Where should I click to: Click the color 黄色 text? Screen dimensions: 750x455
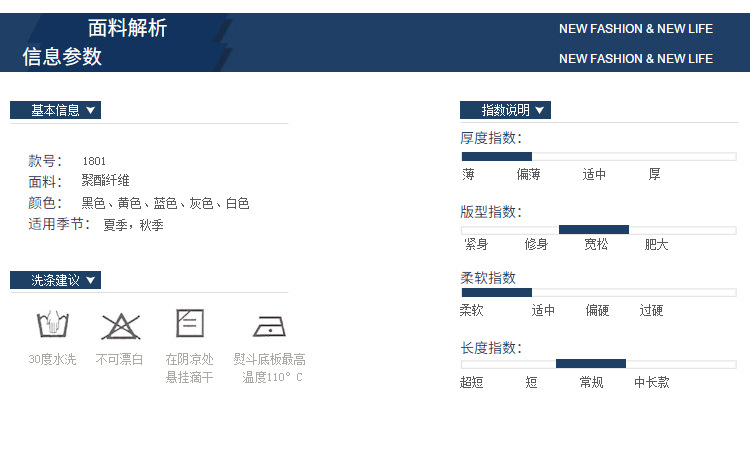click(x=129, y=203)
